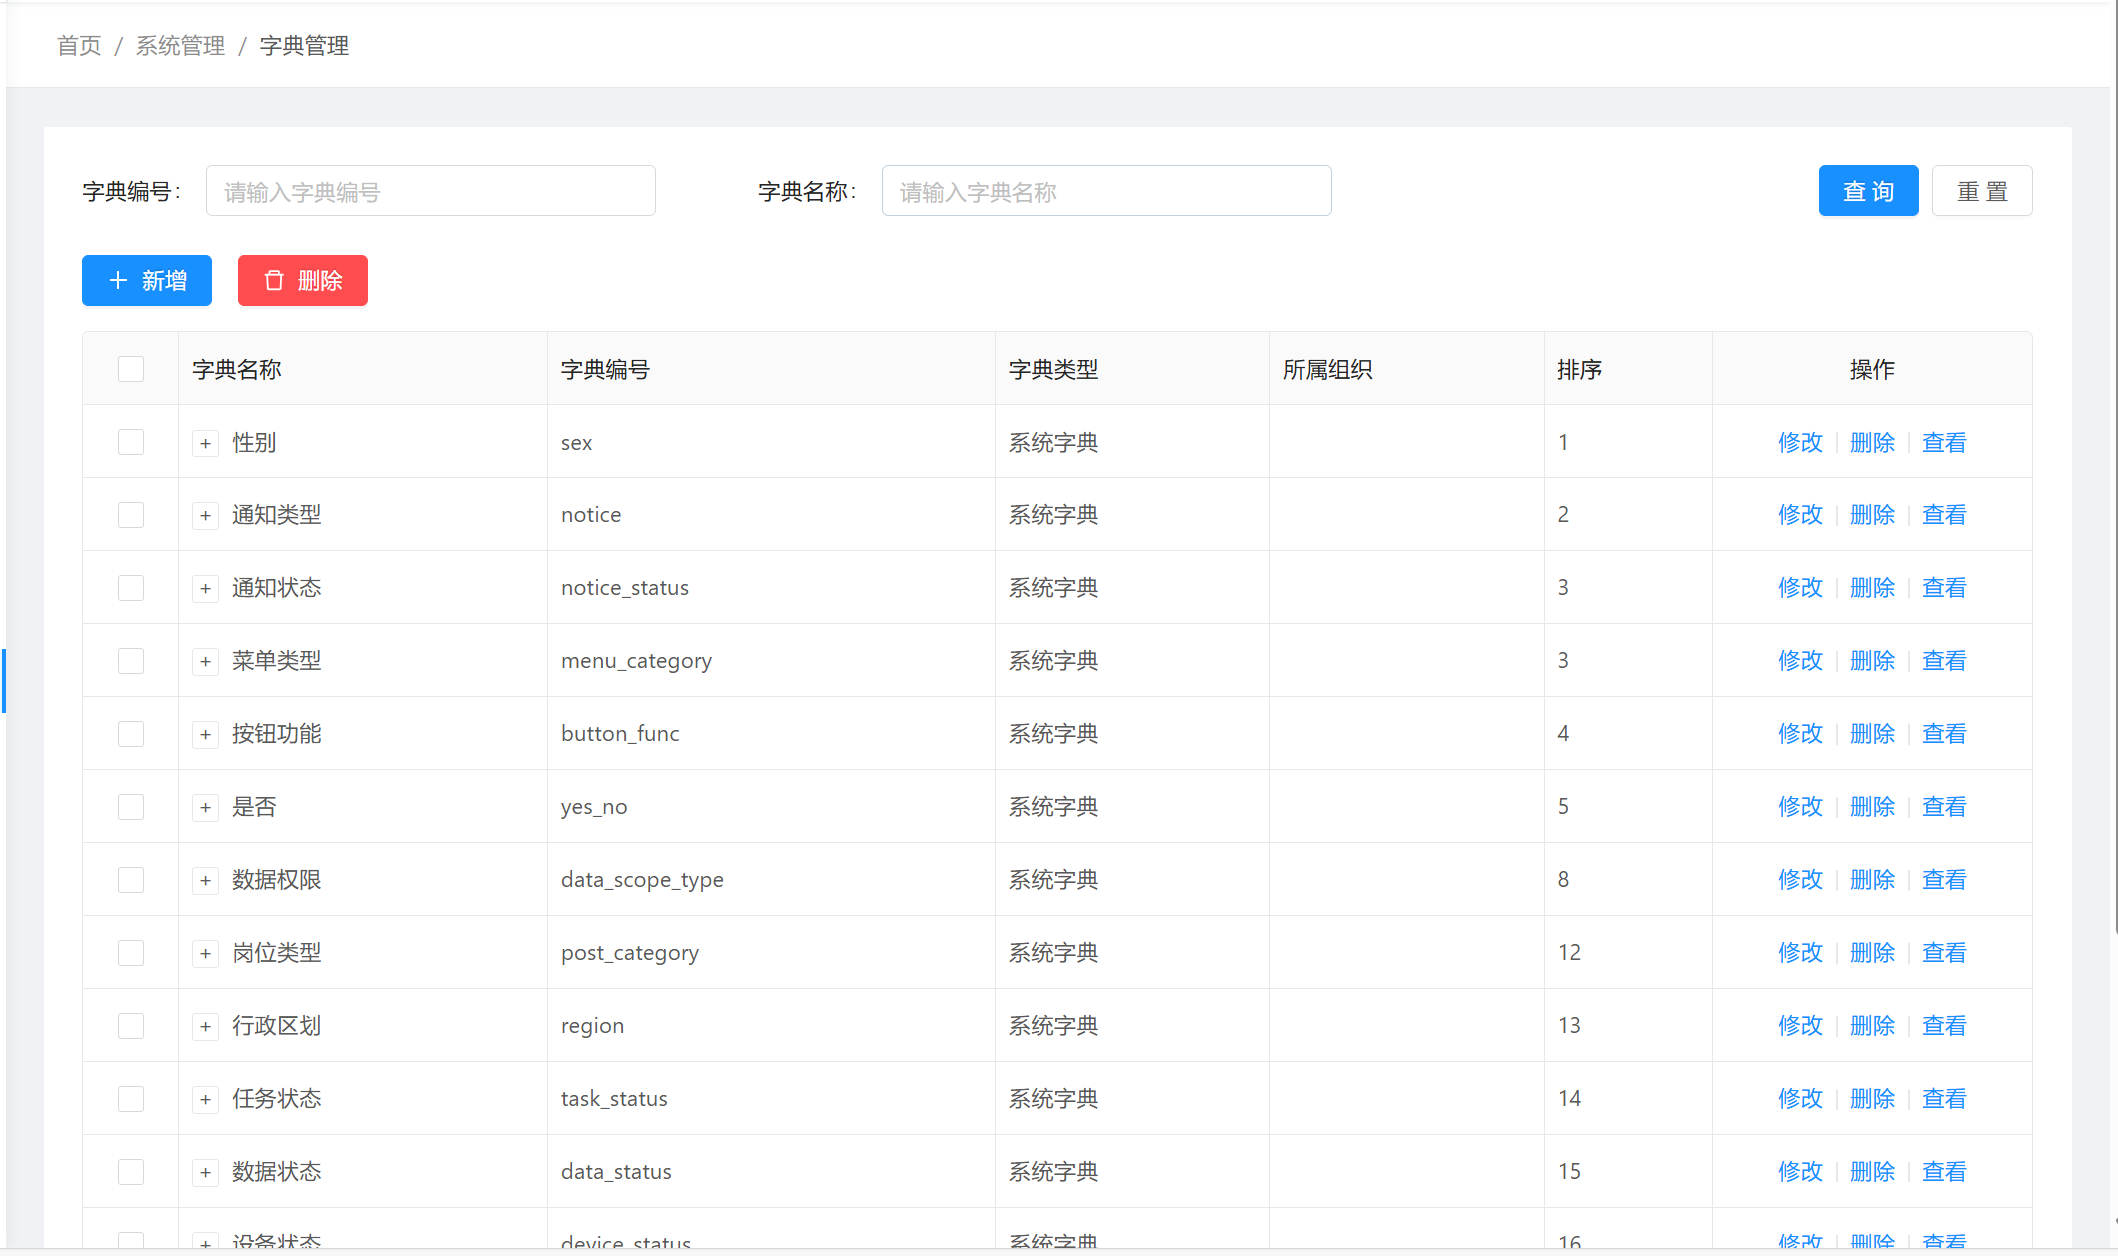Expand the 数据权限 dictionary entry
The height and width of the screenshot is (1256, 2118).
click(206, 880)
